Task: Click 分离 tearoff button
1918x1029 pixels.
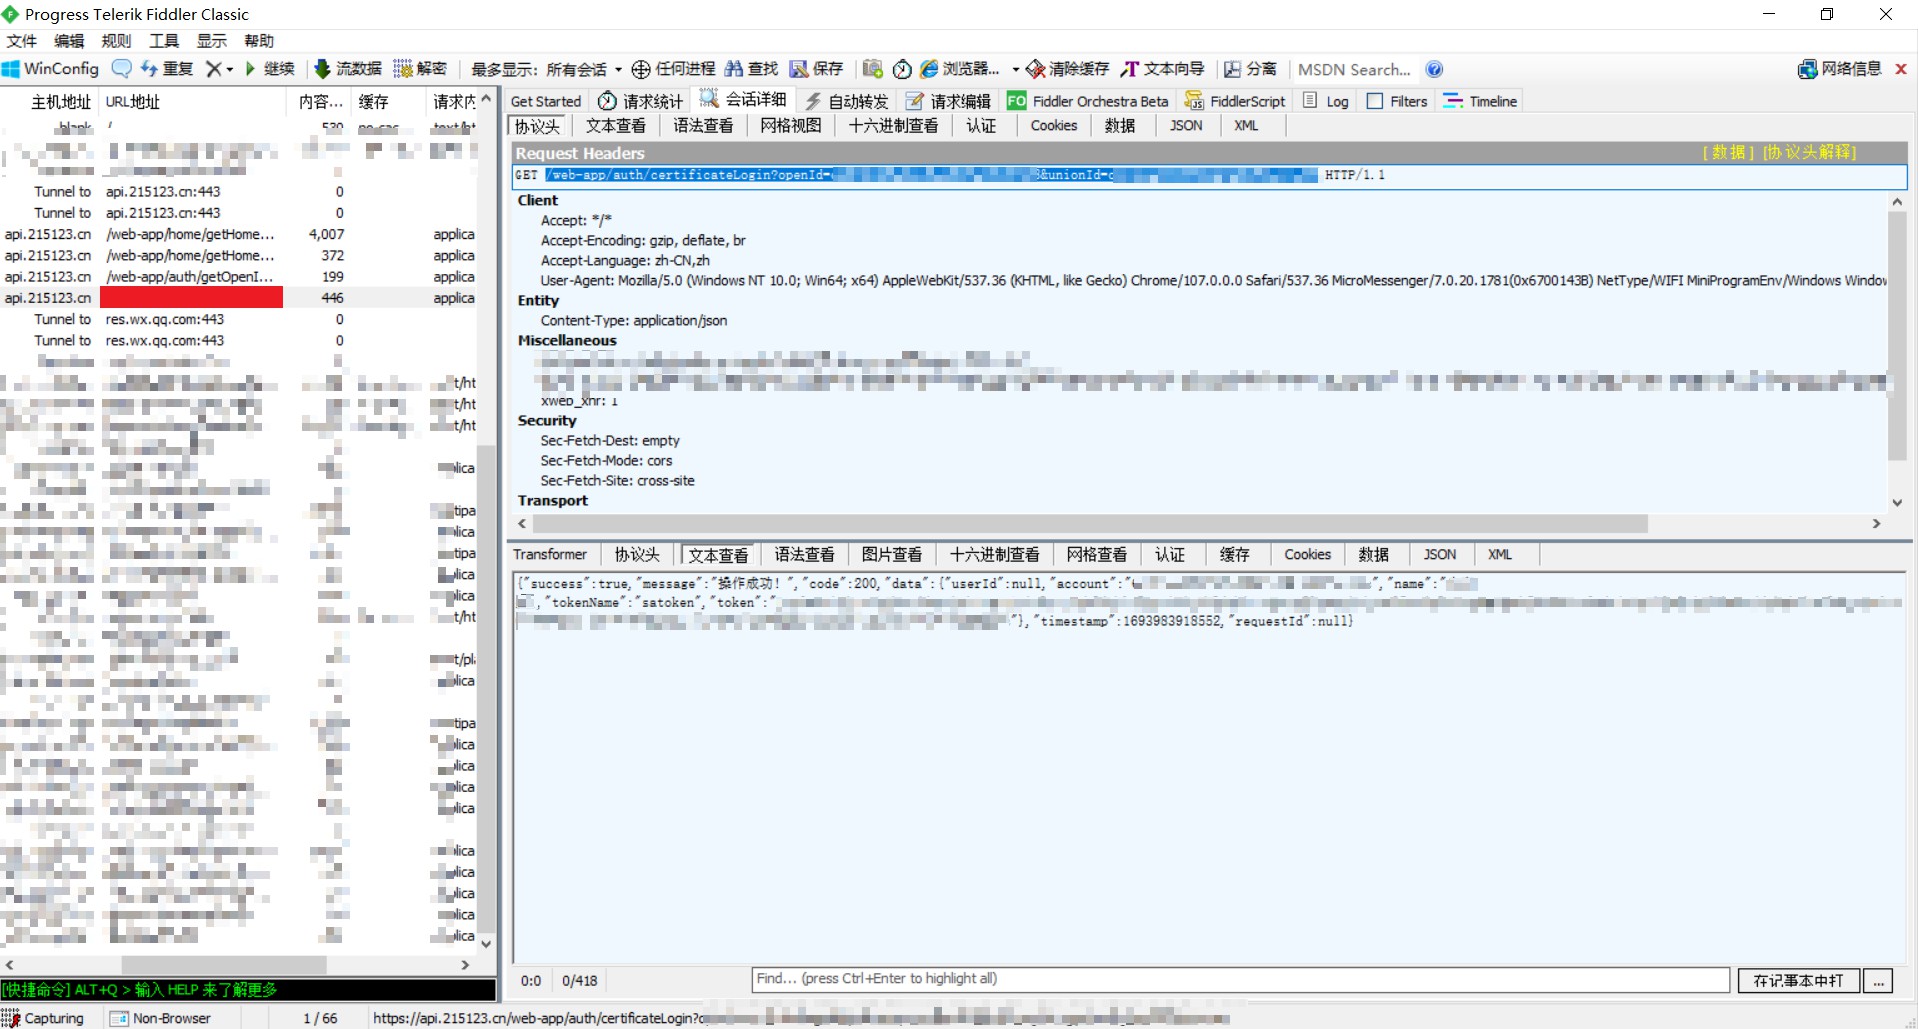Action: pyautogui.click(x=1250, y=69)
